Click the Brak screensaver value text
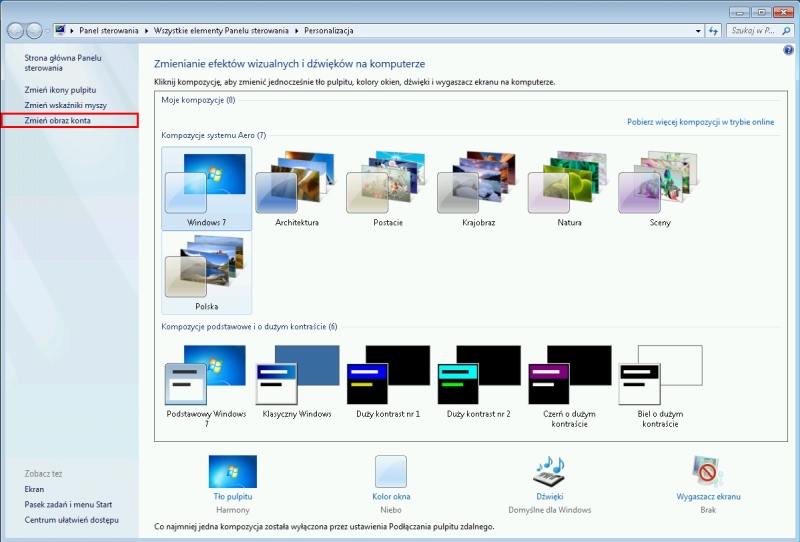This screenshot has width=800, height=542. [708, 510]
